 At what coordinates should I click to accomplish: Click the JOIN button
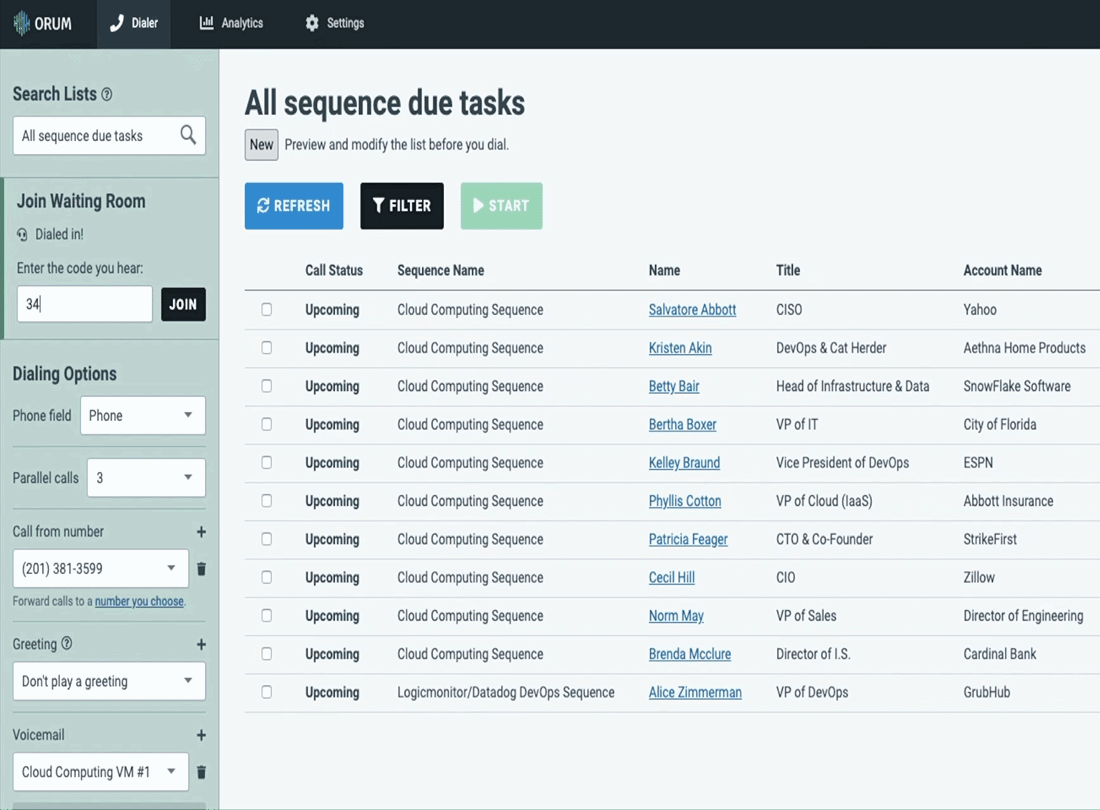click(x=183, y=304)
